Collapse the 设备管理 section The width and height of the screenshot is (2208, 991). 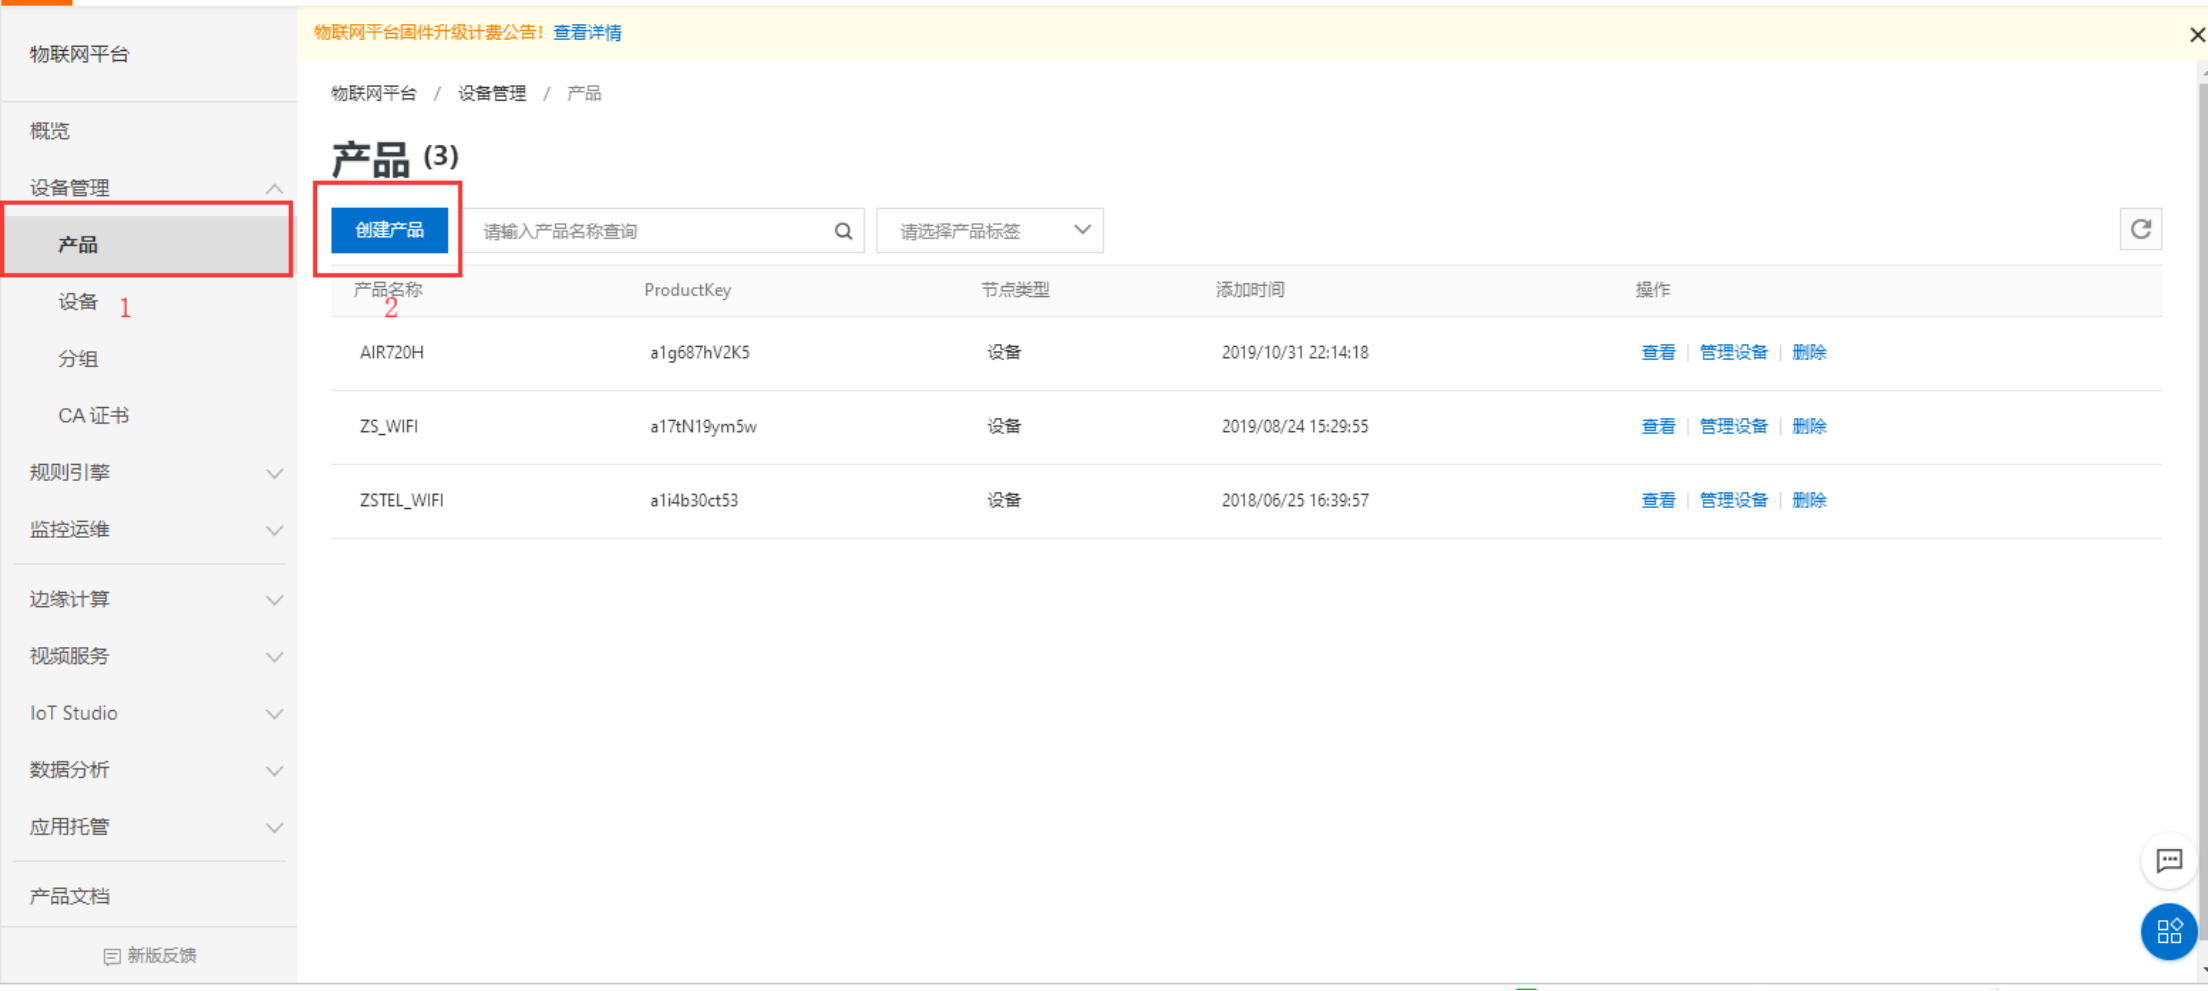coord(274,188)
